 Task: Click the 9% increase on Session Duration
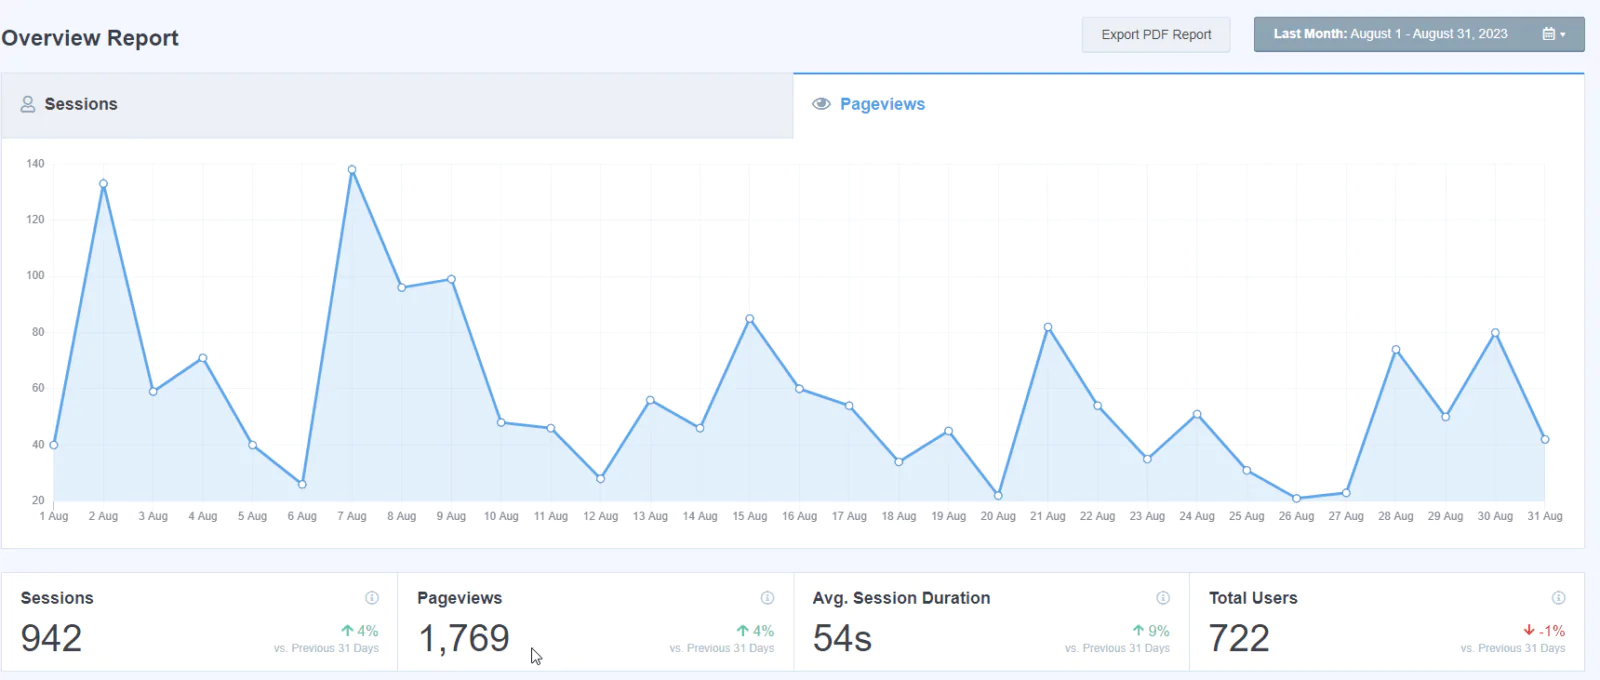coord(1151,631)
